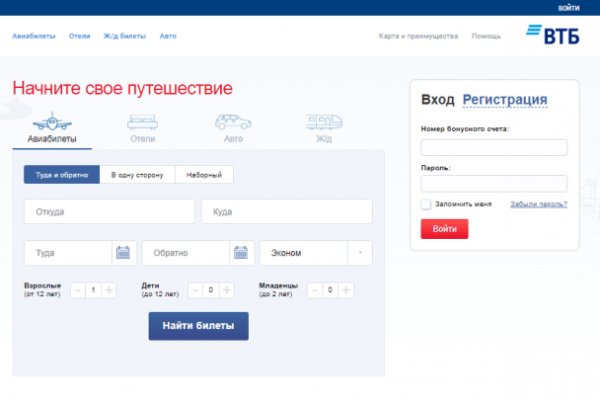Click the ВТБ logo
Screen dimensions: 600x400
(549, 35)
